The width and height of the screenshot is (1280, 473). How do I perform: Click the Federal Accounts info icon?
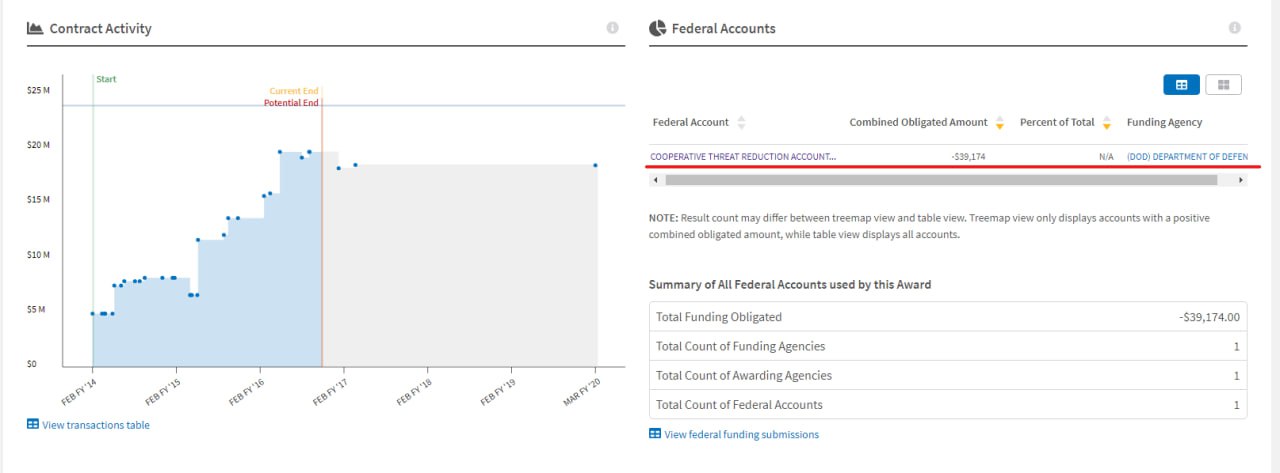[1235, 28]
